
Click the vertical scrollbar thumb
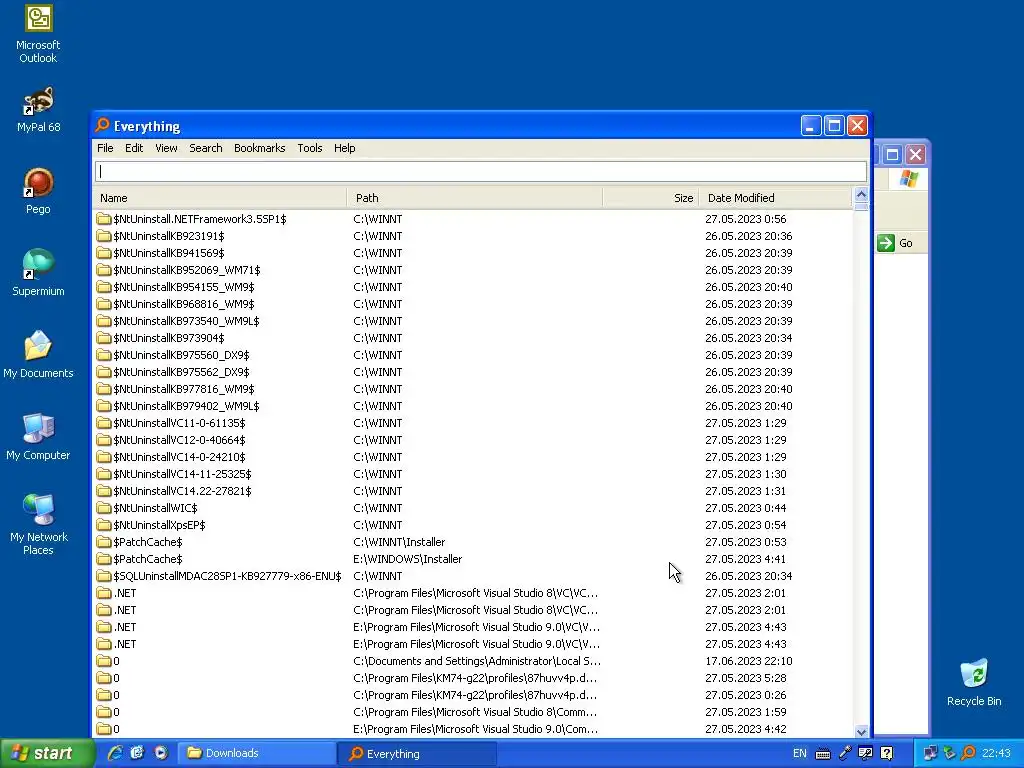tap(861, 206)
